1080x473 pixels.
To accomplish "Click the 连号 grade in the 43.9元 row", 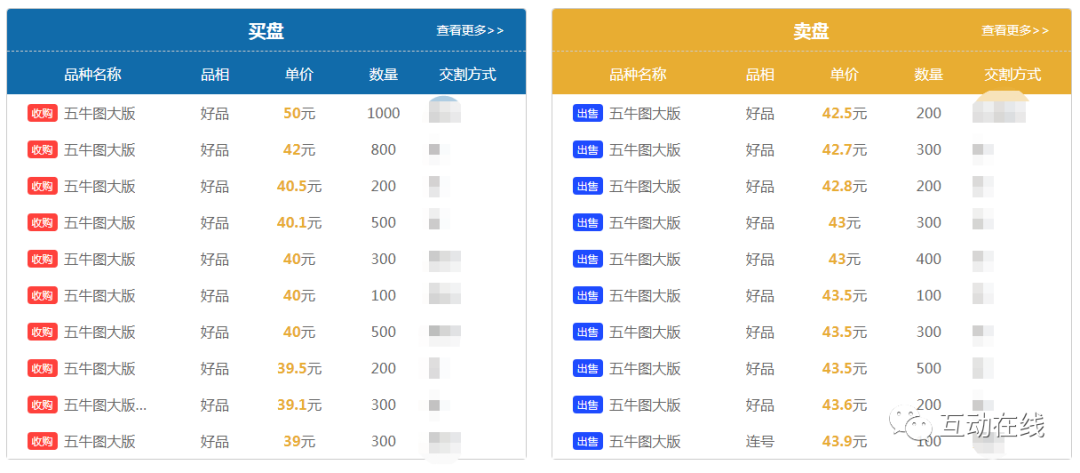I will (760, 441).
